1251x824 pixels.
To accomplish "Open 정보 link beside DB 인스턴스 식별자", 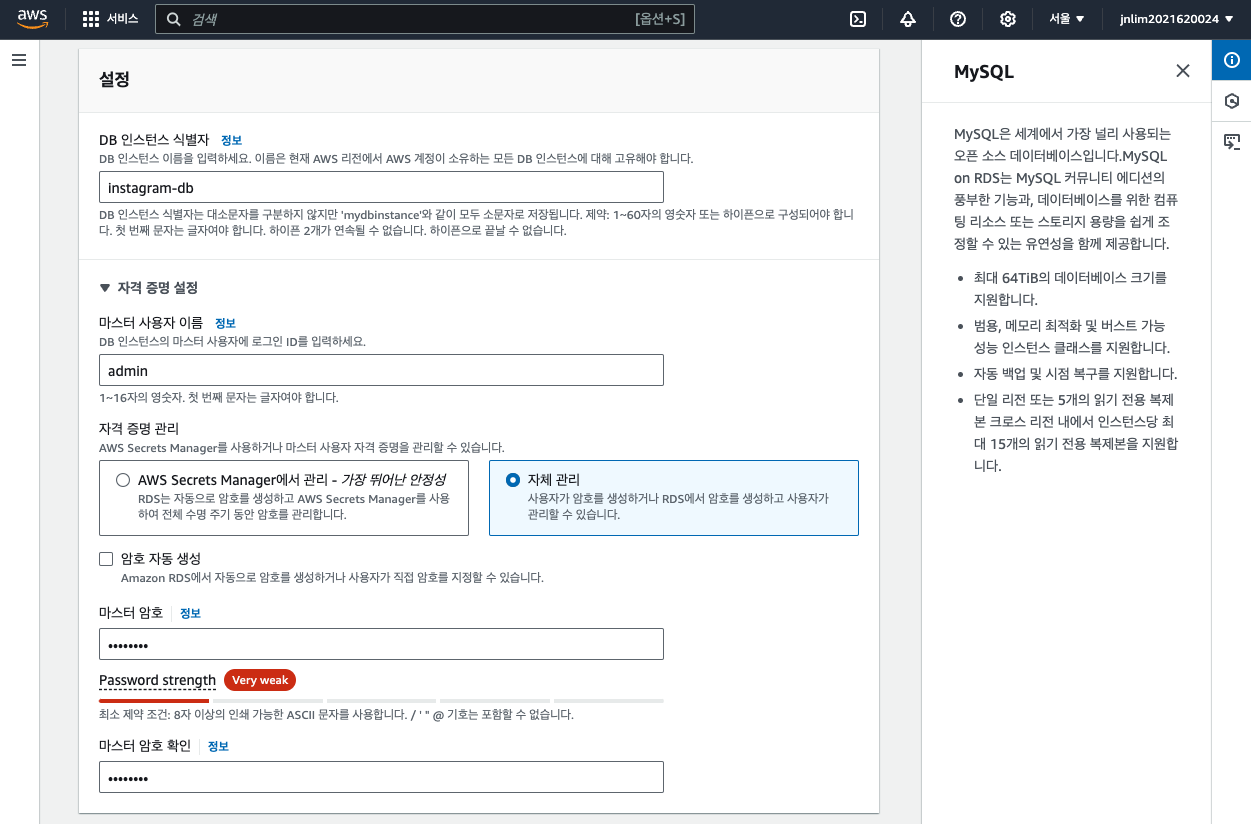I will pyautogui.click(x=231, y=140).
